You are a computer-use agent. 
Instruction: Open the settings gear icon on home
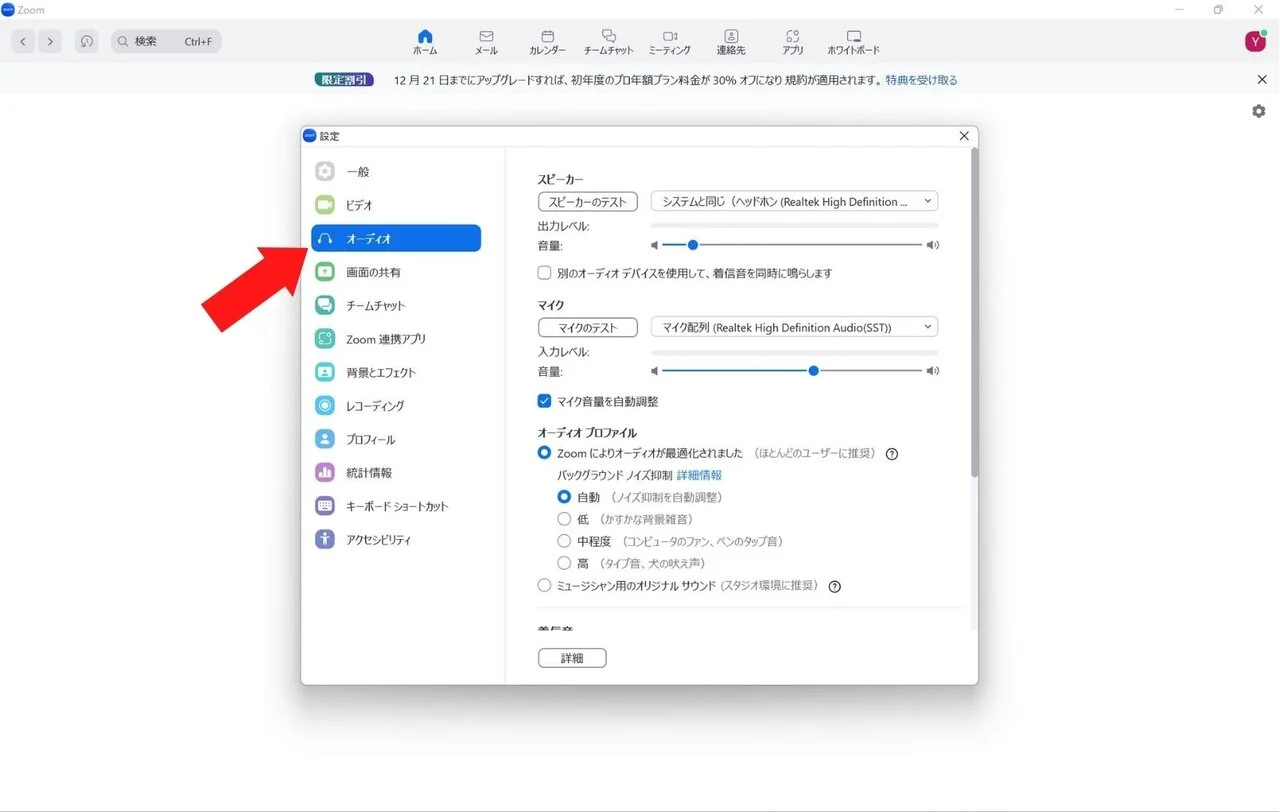pyautogui.click(x=1259, y=111)
